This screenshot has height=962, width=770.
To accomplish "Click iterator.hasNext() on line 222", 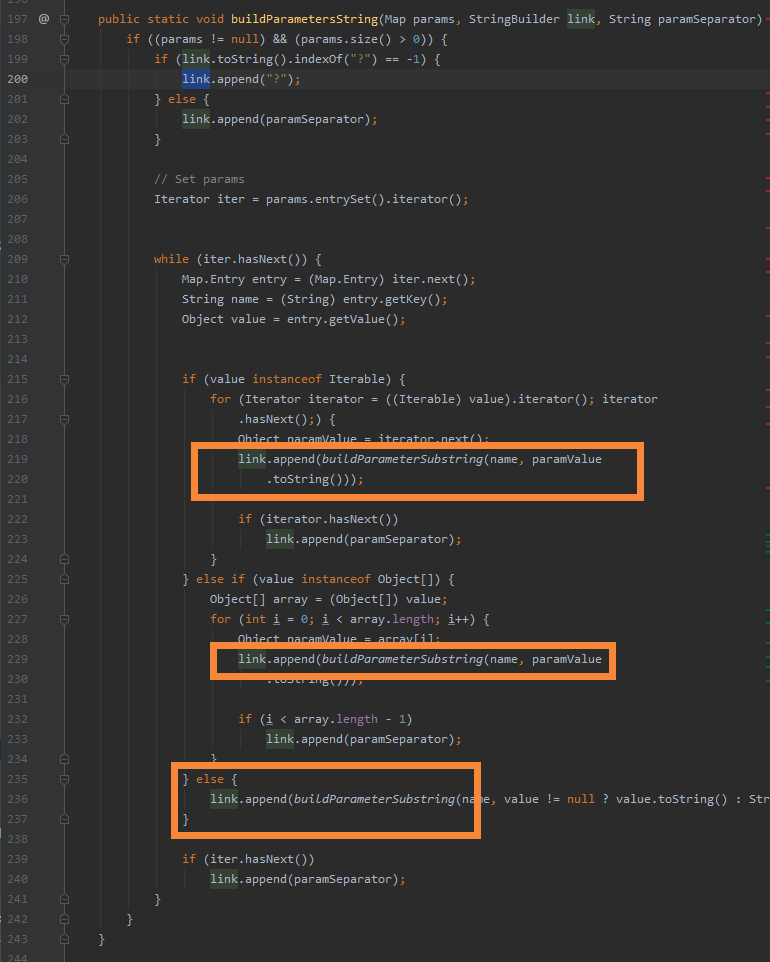I will [x=332, y=519].
